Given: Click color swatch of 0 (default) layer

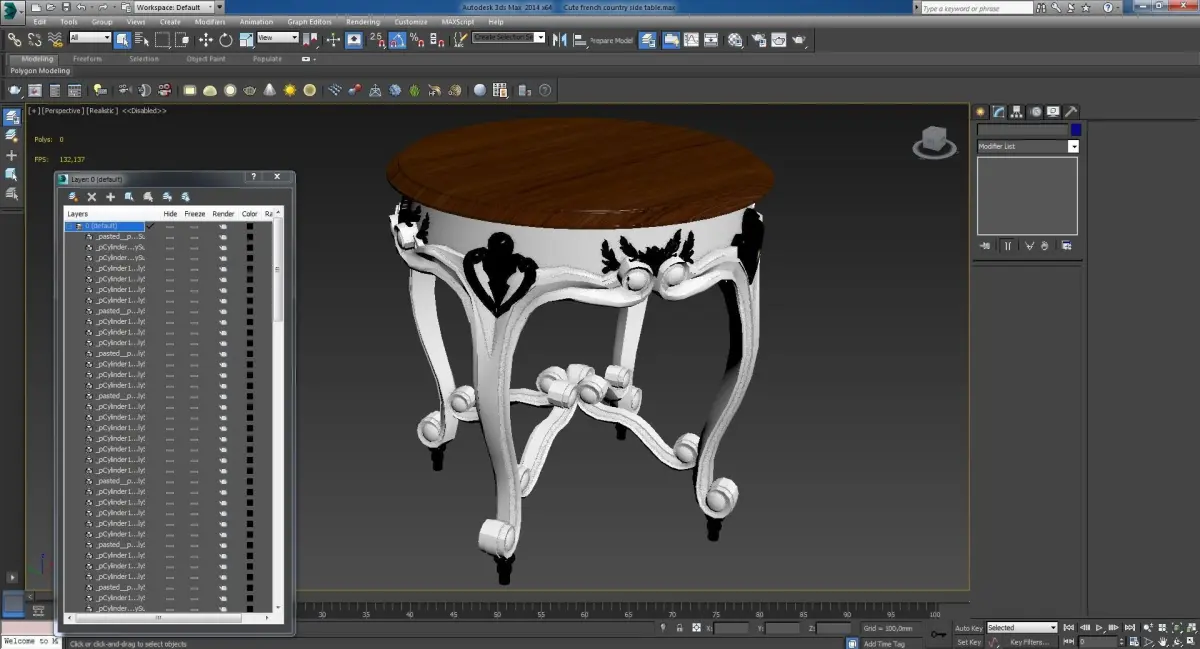Looking at the screenshot, I should pyautogui.click(x=249, y=226).
